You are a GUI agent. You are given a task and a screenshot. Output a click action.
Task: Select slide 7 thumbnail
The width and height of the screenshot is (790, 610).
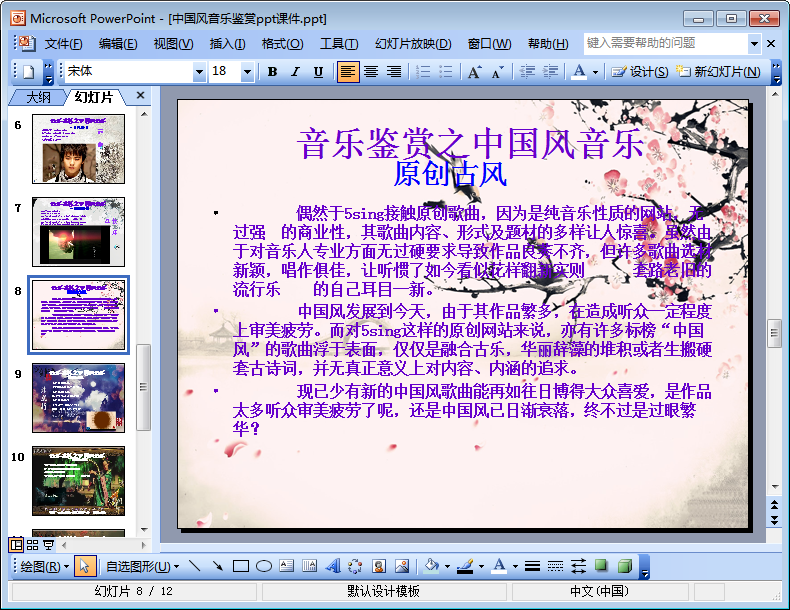coord(79,232)
